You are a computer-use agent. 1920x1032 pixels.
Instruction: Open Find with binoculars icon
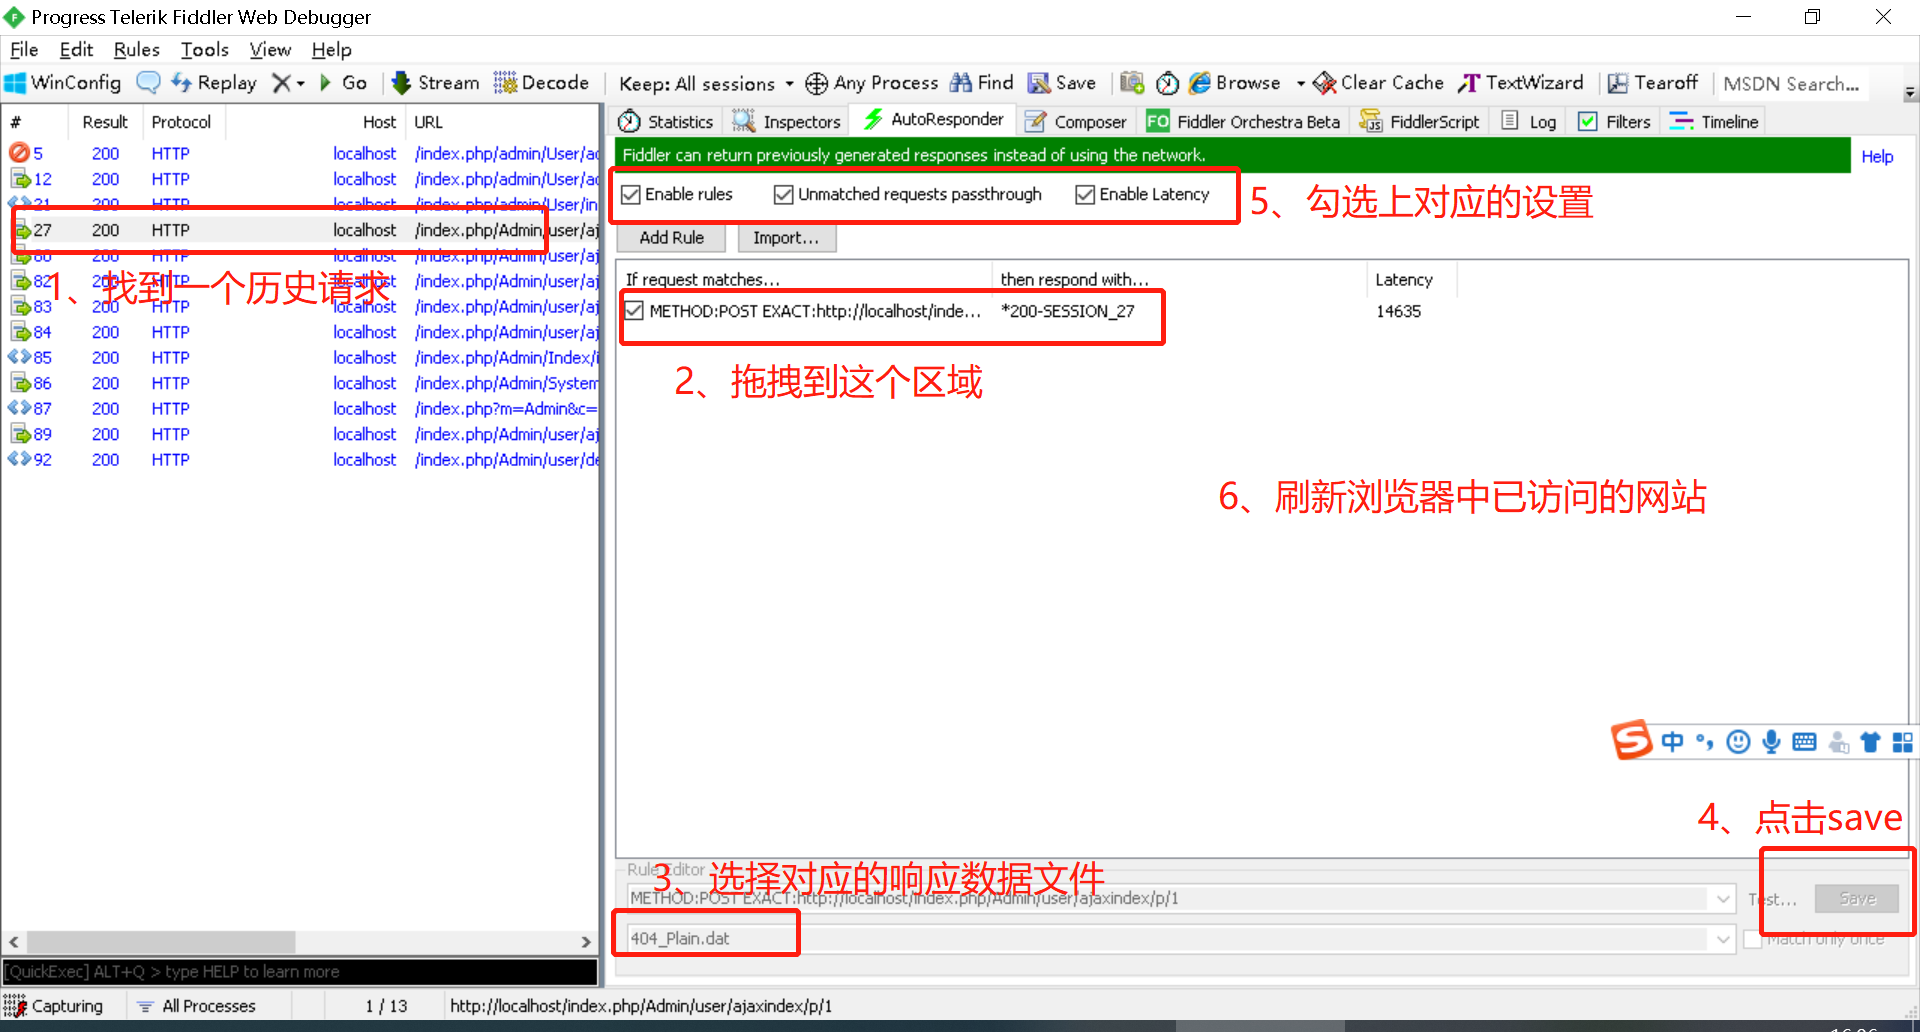click(961, 83)
